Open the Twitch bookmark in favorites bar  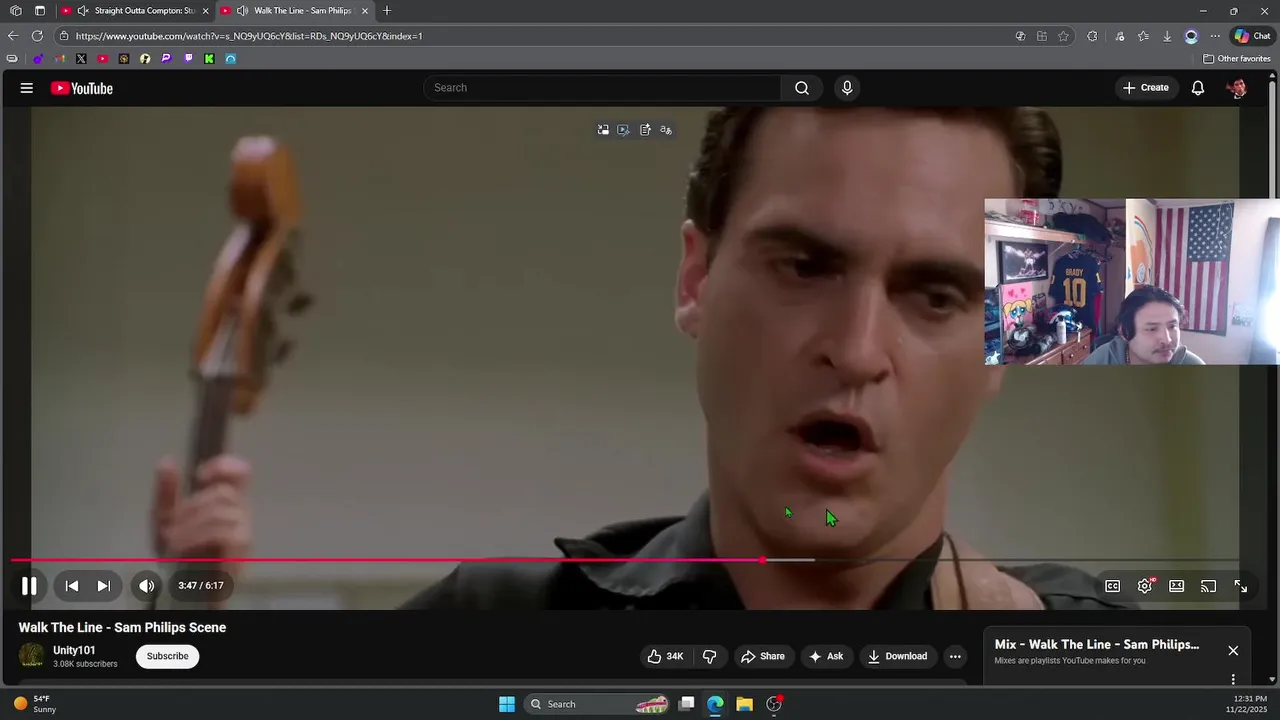tap(188, 59)
